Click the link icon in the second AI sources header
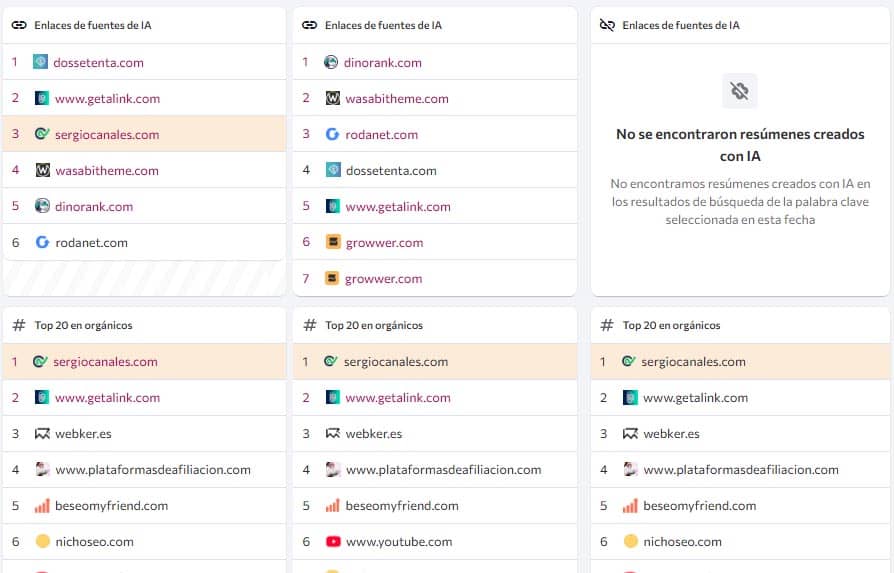The width and height of the screenshot is (894, 573). point(310,25)
